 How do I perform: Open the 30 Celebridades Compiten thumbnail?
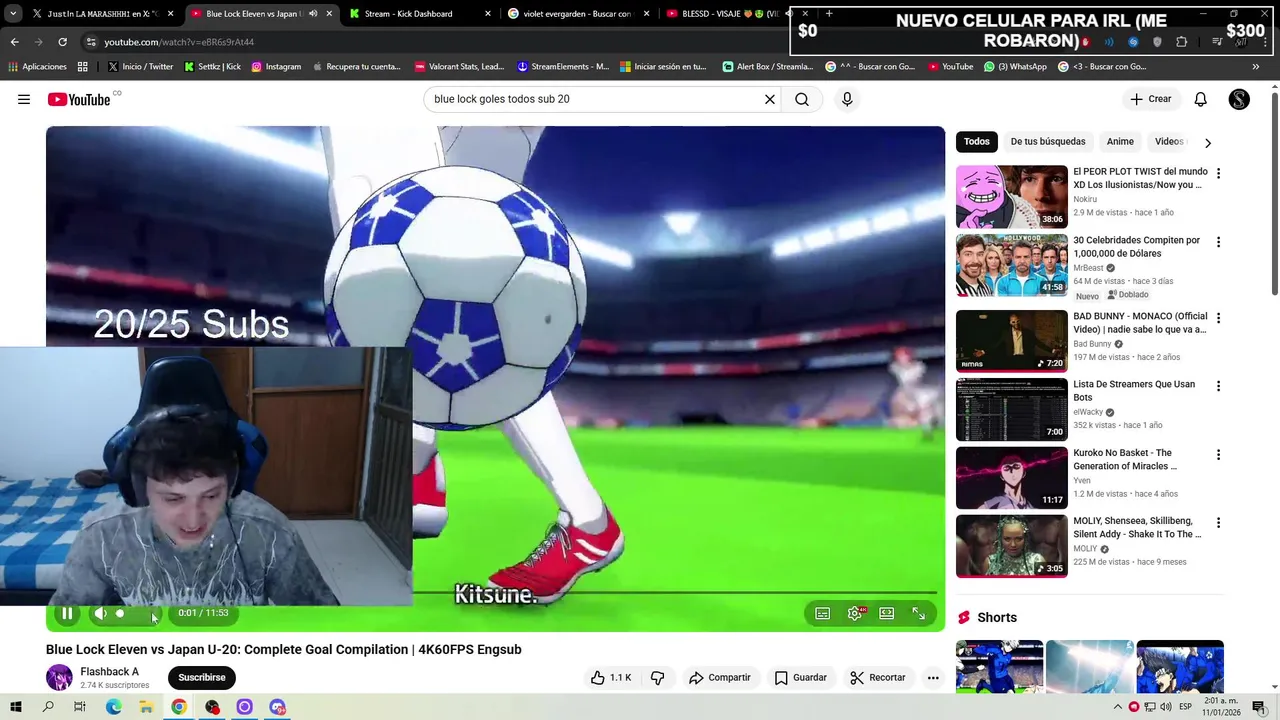(1012, 265)
